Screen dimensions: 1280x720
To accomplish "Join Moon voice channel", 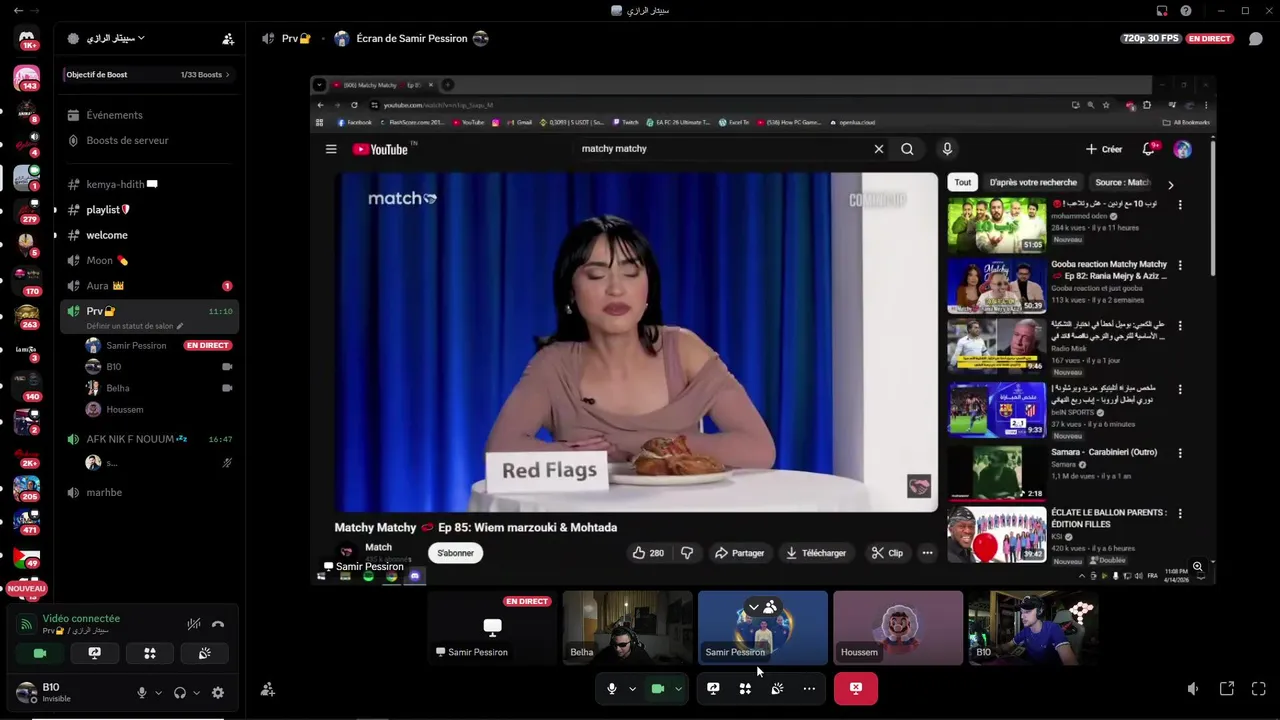I will pyautogui.click(x=150, y=260).
